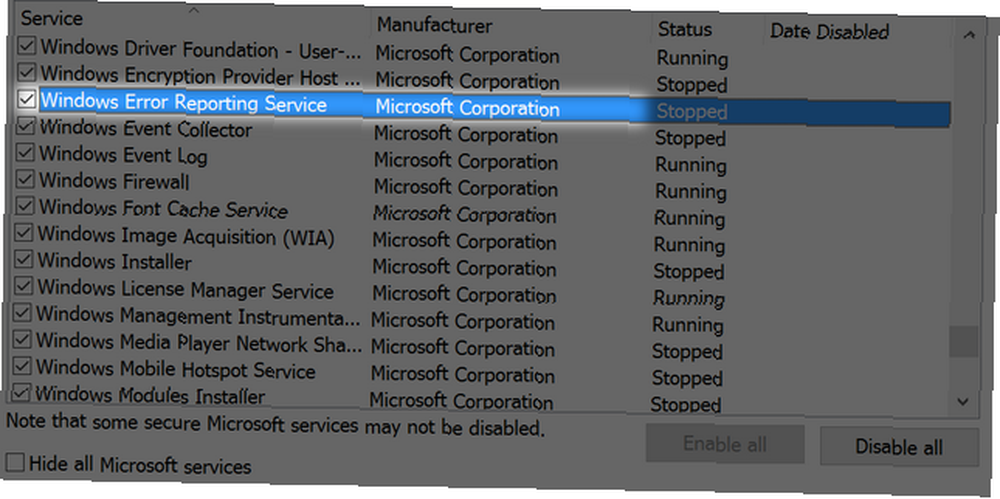Sort by Date Disabled column header
1000x499 pixels.
click(858, 31)
